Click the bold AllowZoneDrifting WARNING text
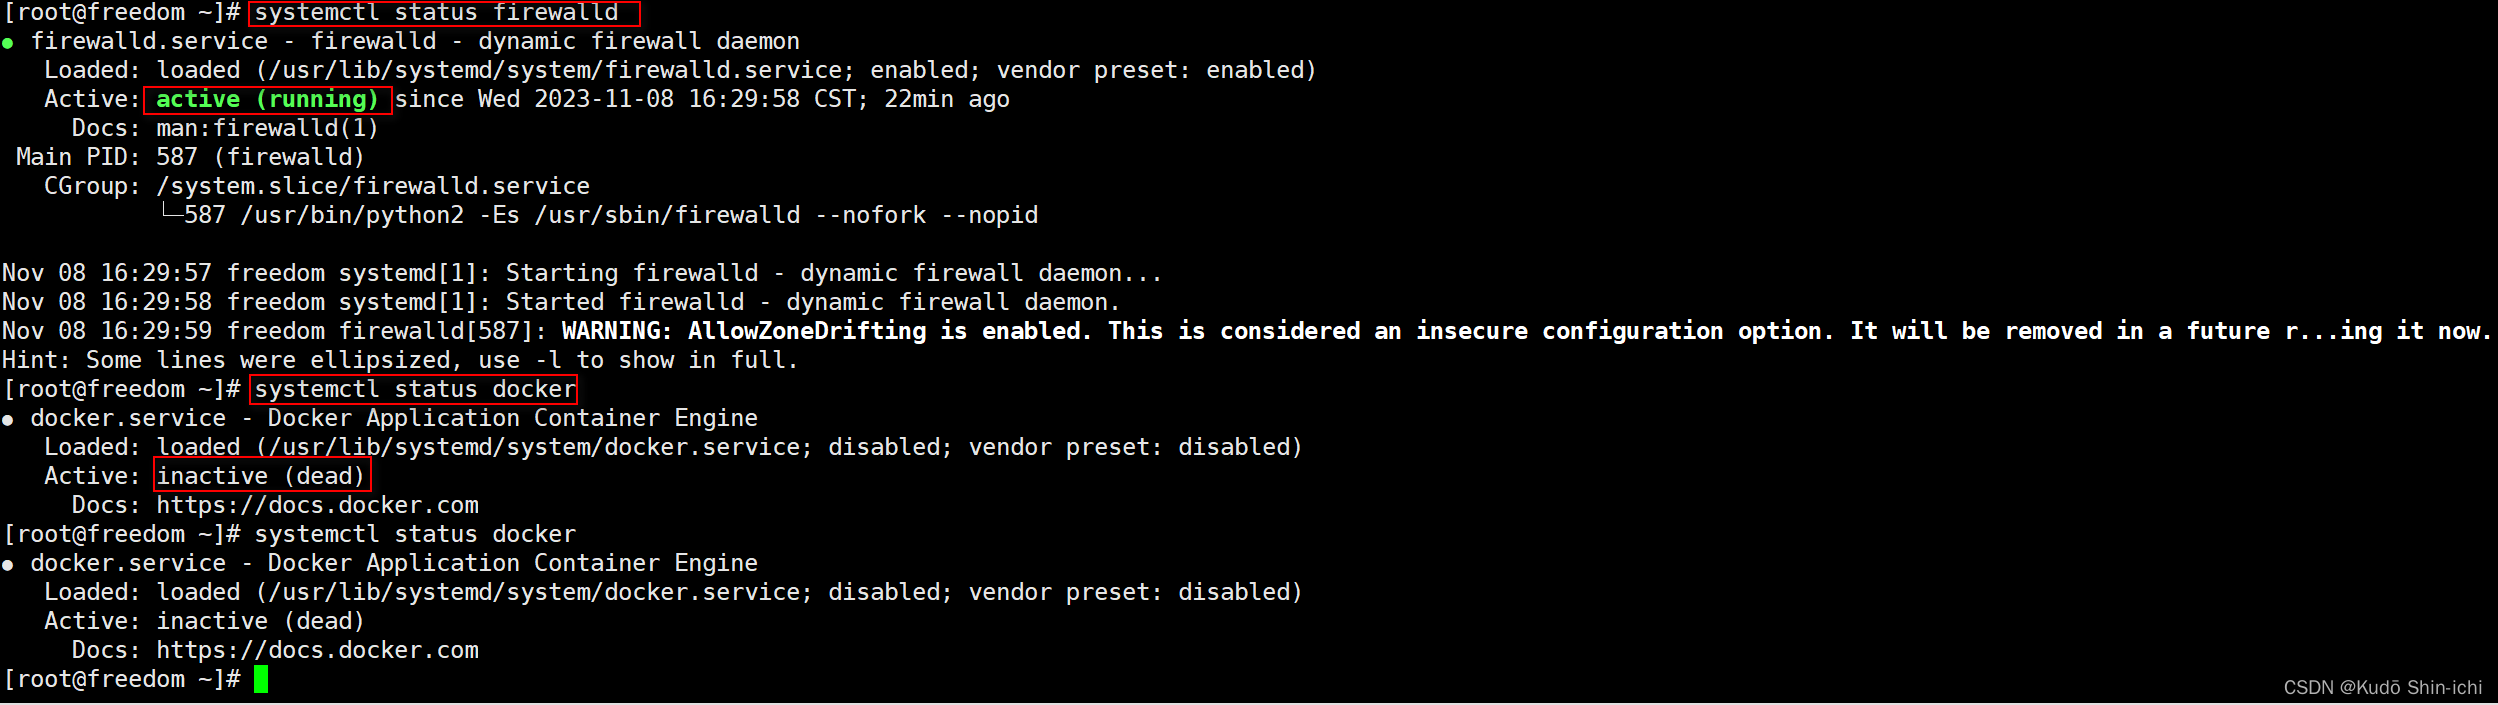2498x705 pixels. 1523,331
